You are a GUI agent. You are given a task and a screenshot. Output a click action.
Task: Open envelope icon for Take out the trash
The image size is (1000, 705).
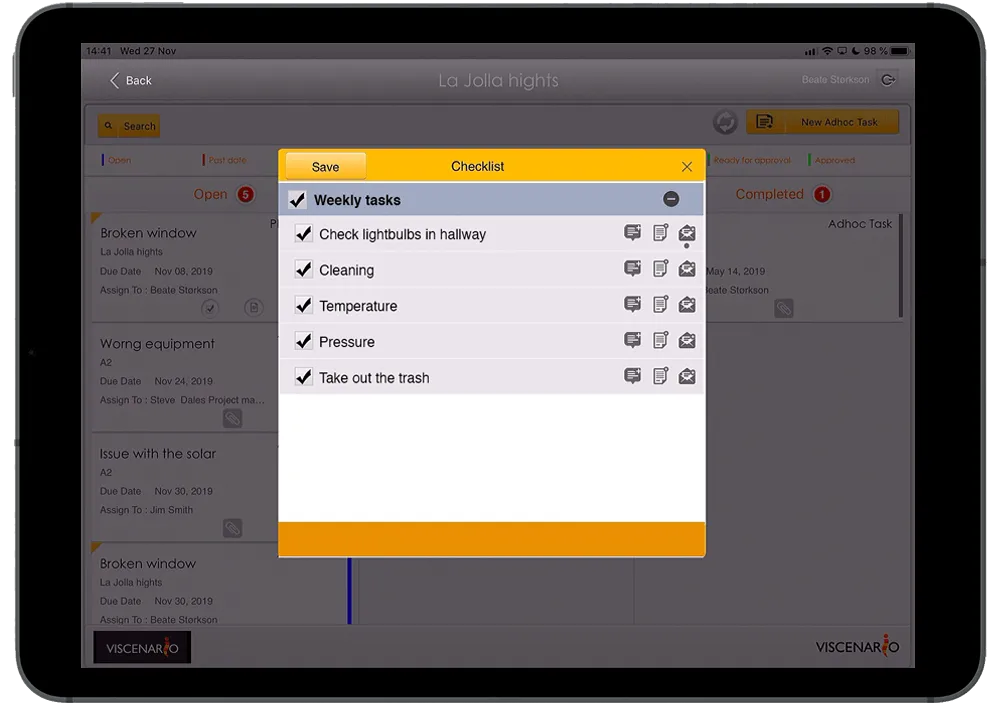[687, 376]
